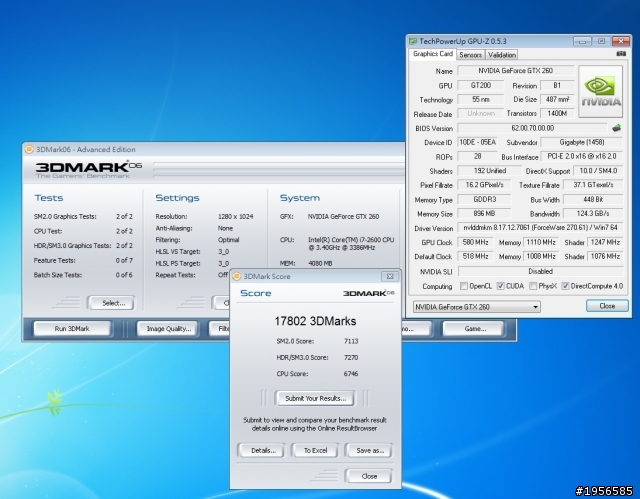The height and width of the screenshot is (499, 640).
Task: Click the Close button in GPU-Z
Action: [x=607, y=306]
